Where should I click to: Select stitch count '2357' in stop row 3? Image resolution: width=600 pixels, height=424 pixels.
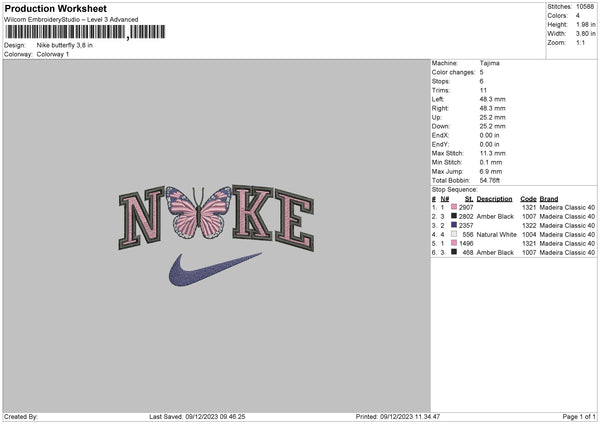(466, 225)
